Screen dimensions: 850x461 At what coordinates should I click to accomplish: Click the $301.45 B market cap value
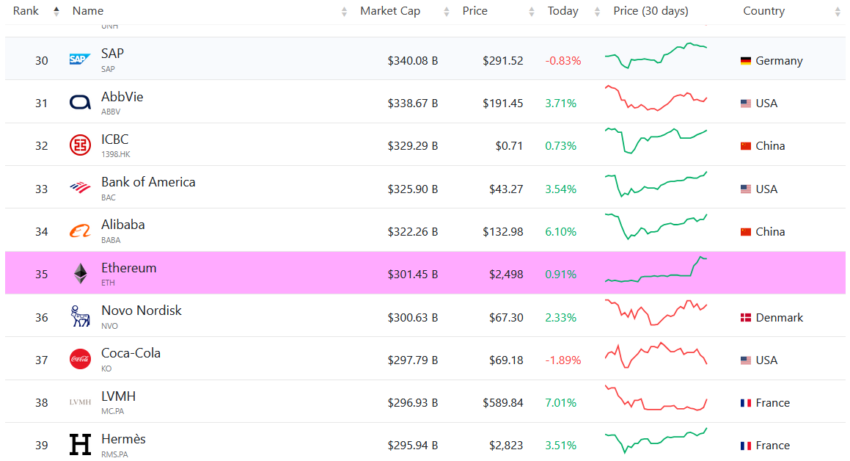(413, 274)
